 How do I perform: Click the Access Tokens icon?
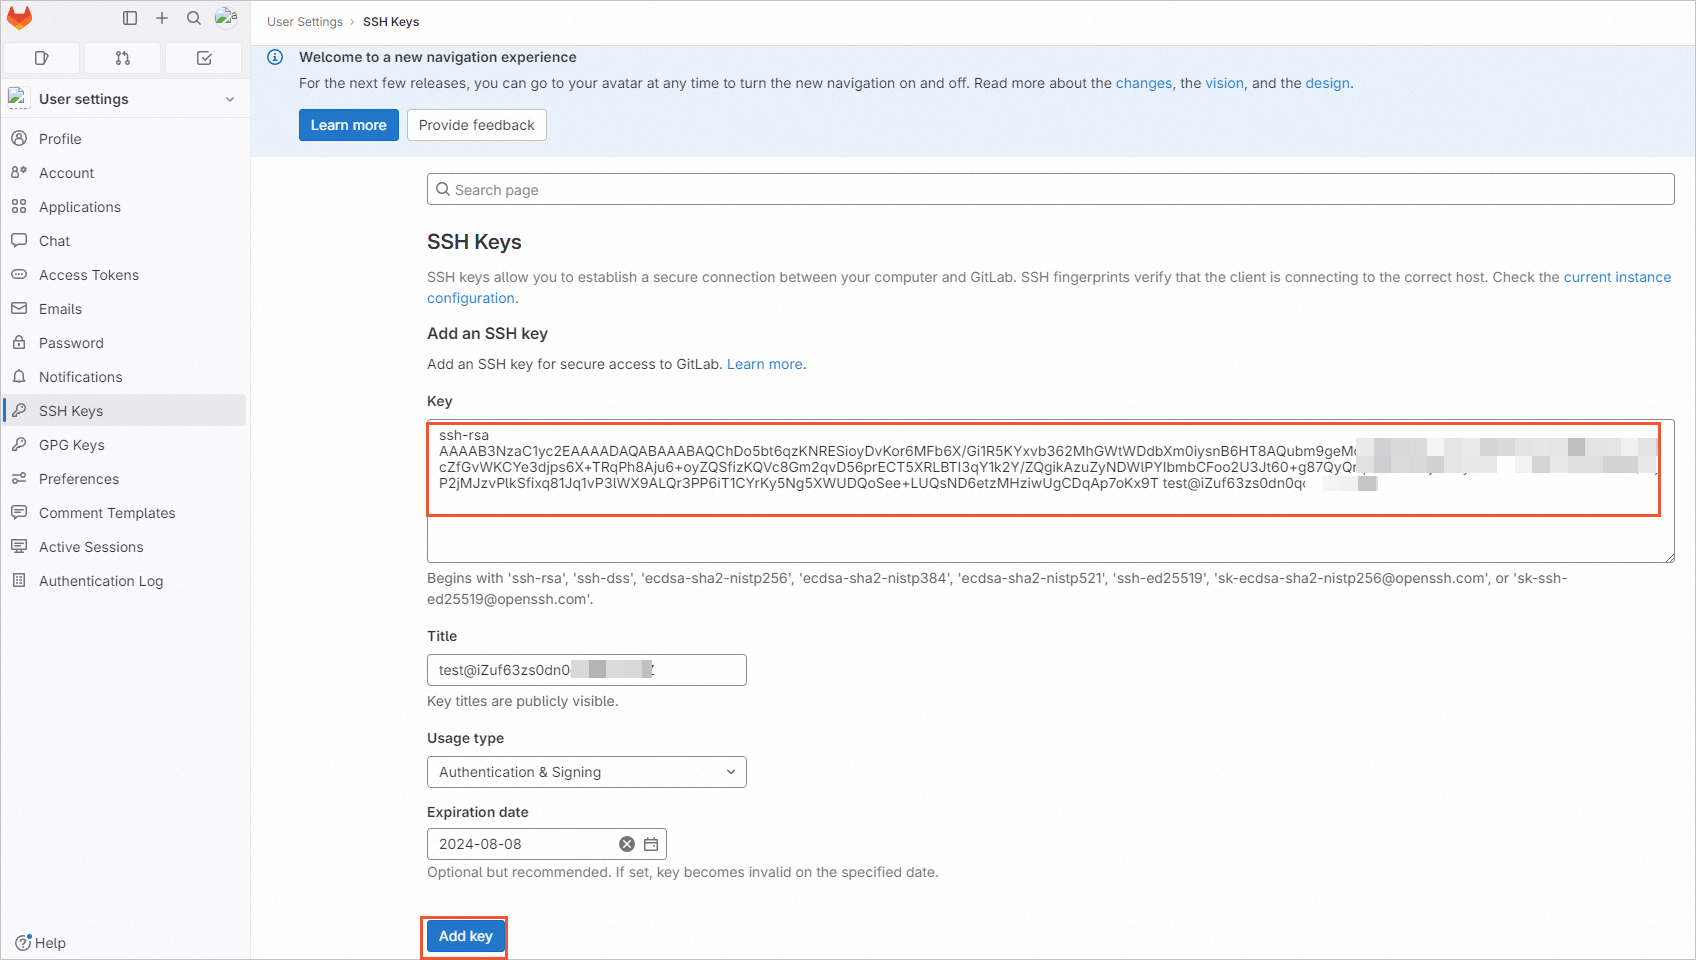tap(19, 274)
